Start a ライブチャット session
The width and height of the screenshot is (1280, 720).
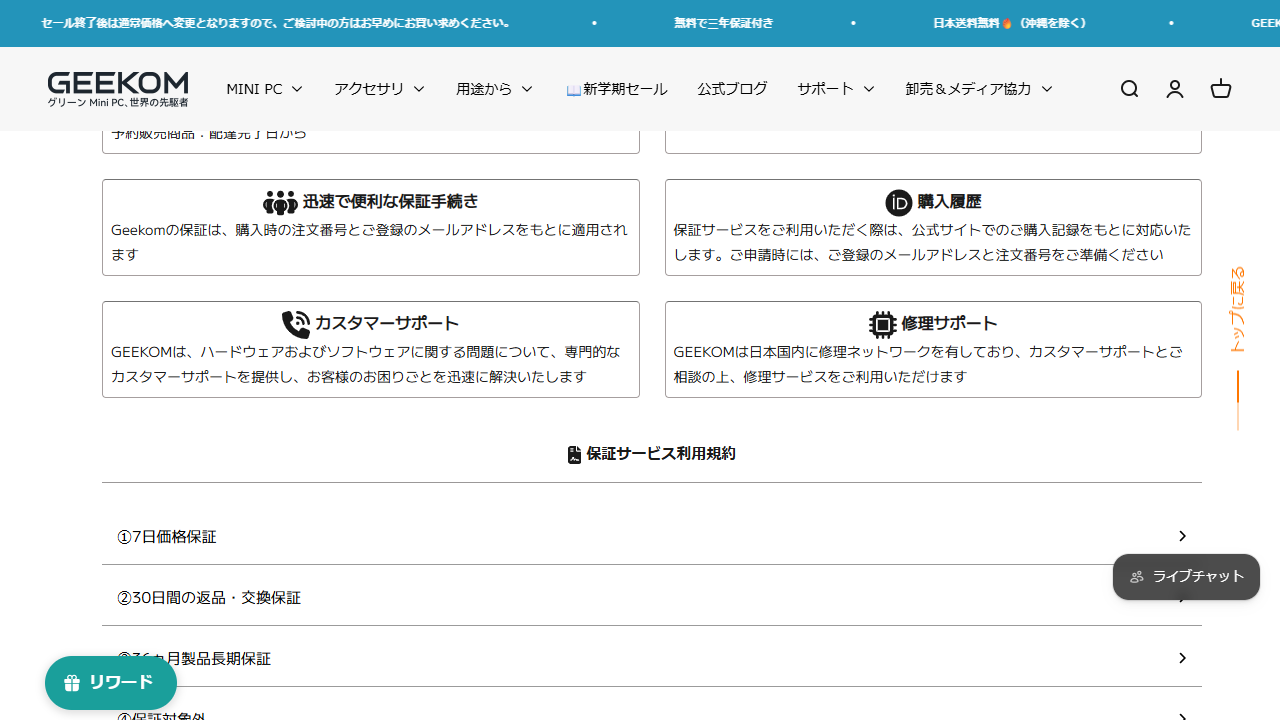[x=1186, y=577]
